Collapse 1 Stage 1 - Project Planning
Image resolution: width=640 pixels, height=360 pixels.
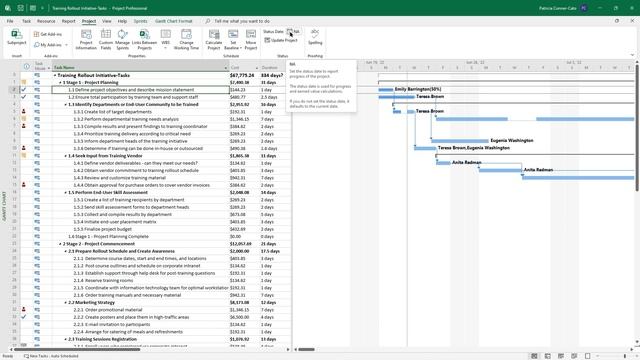60,82
